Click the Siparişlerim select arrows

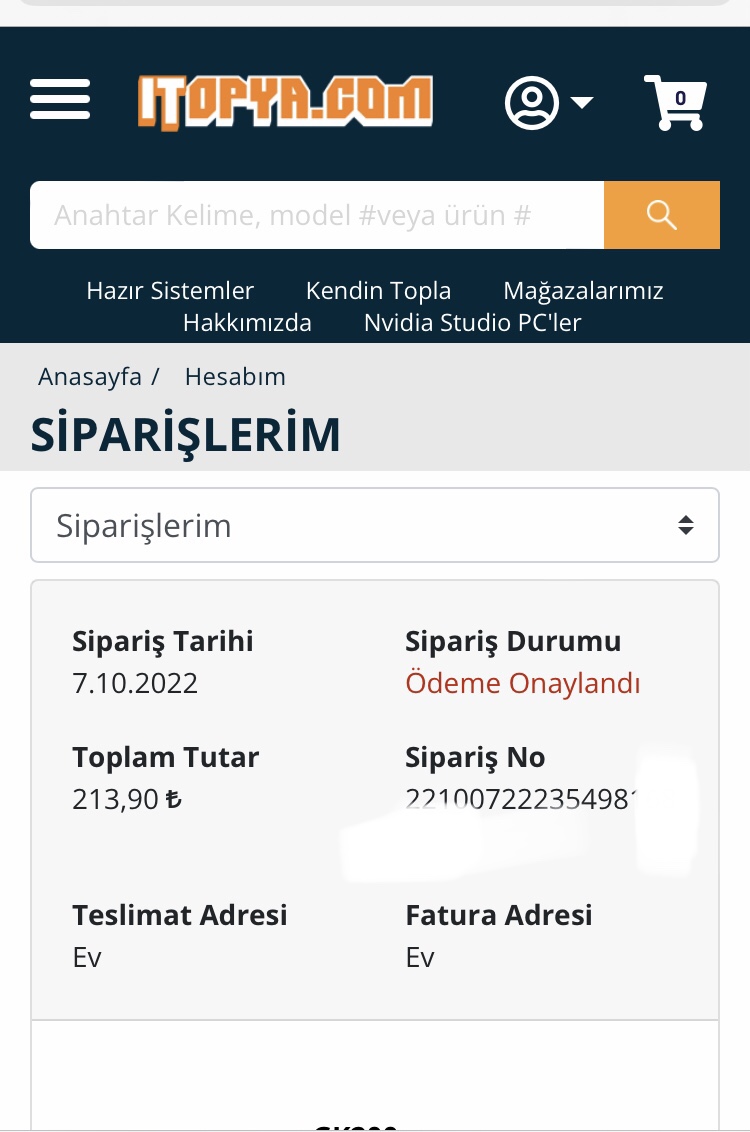686,525
